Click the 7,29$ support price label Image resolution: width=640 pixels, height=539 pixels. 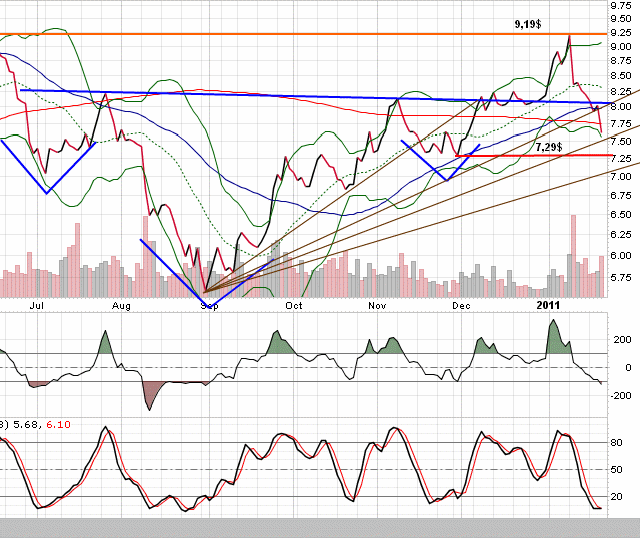coord(548,147)
